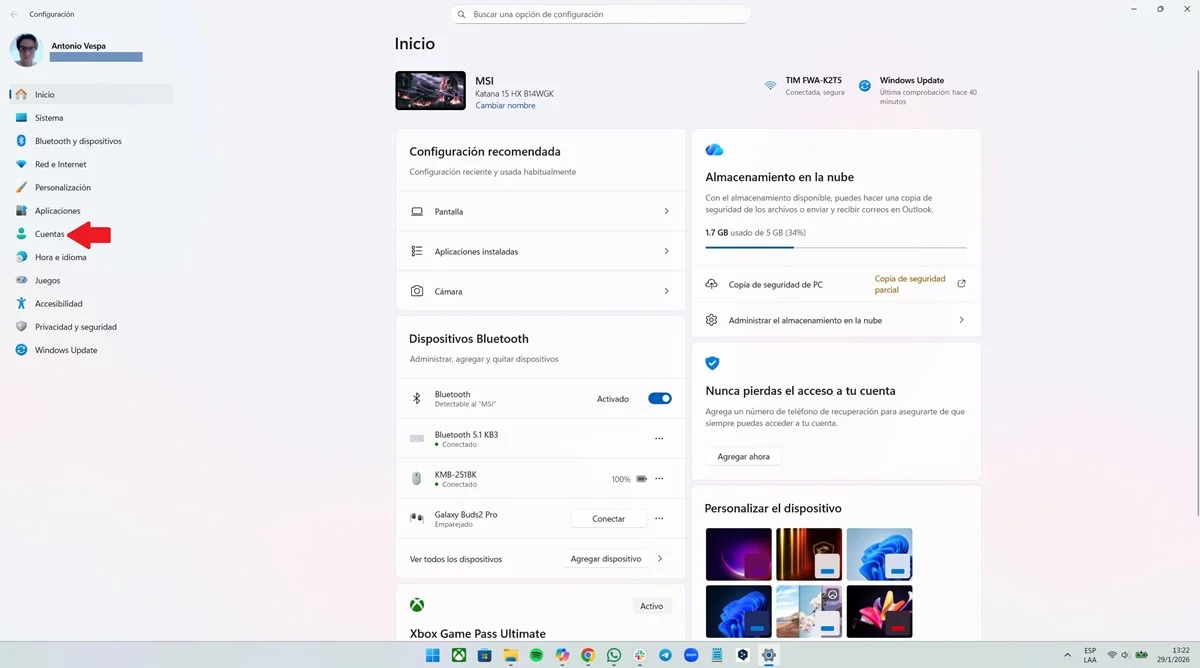Open the Windows Start menu on the taskbar

click(x=433, y=656)
